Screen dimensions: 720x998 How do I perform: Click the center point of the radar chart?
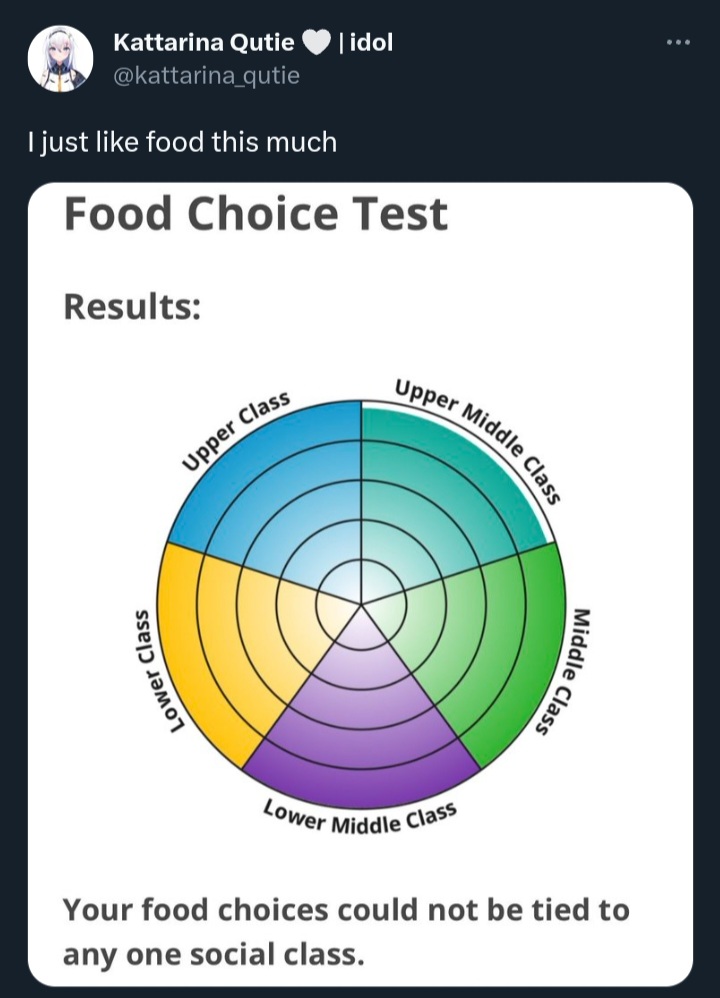point(362,603)
